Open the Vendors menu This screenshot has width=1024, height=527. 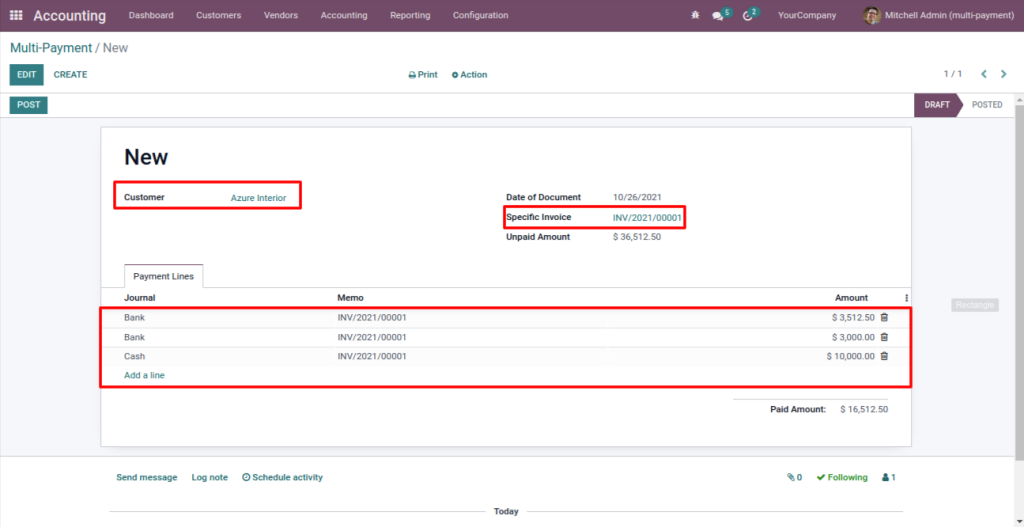pyautogui.click(x=281, y=15)
